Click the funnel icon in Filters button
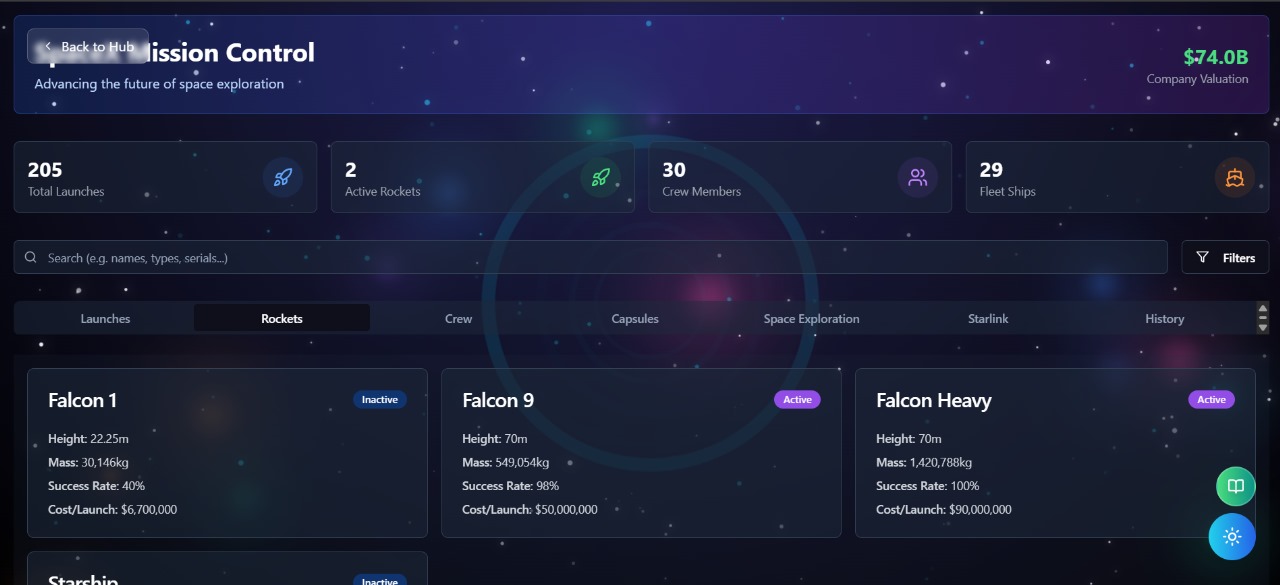This screenshot has width=1280, height=585. (x=1203, y=258)
